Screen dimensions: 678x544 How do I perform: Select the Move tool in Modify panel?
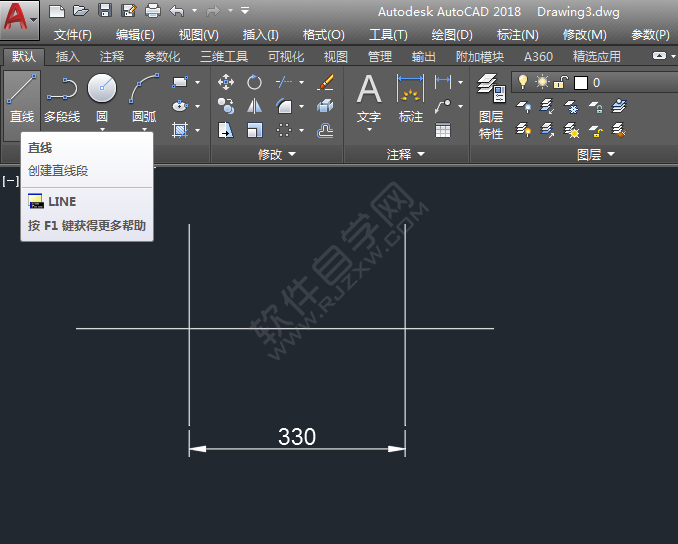click(x=226, y=82)
